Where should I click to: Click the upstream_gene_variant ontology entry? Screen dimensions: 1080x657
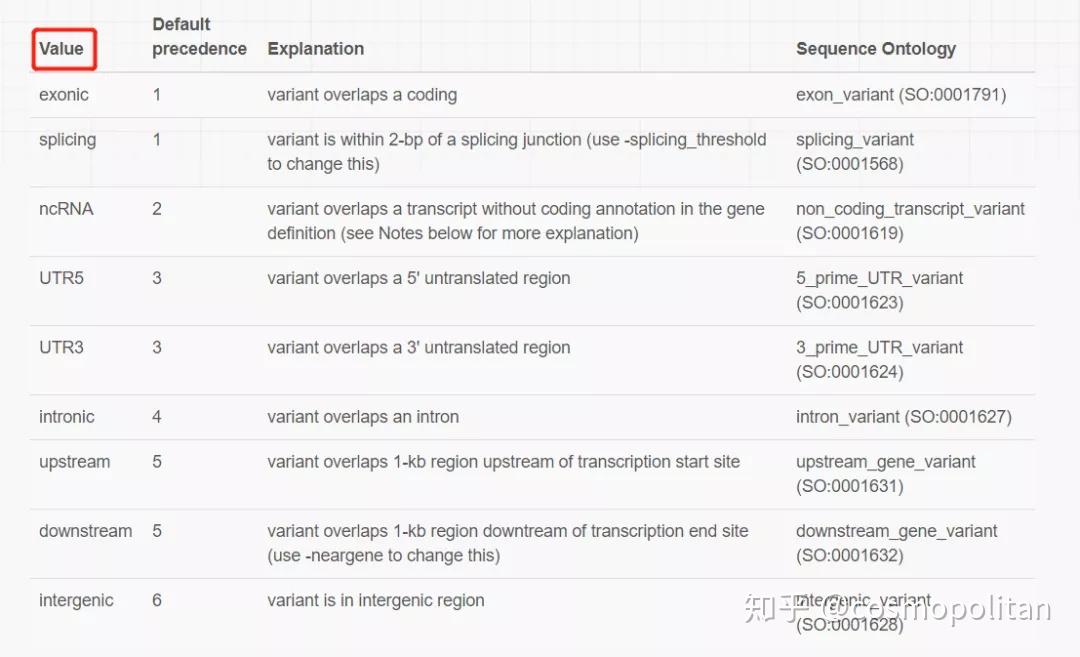885,473
